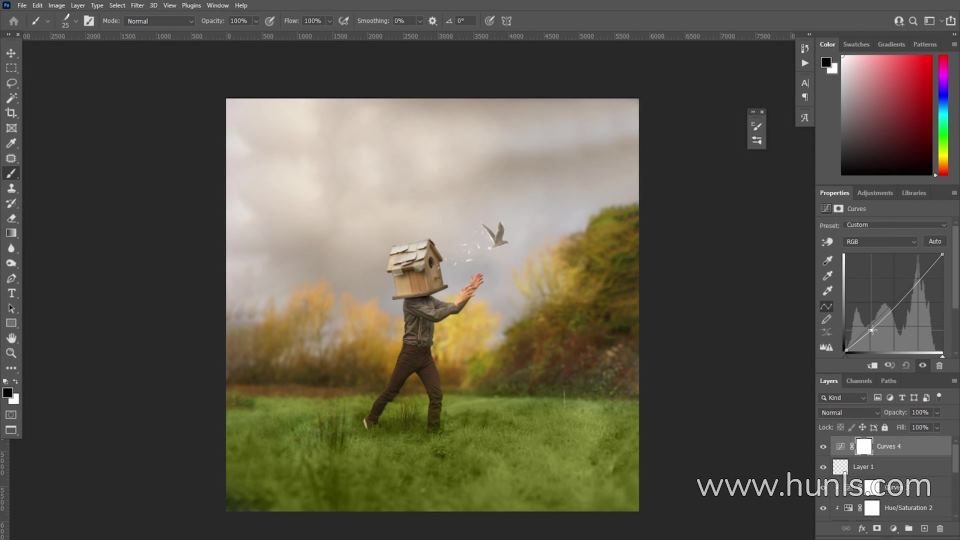
Task: Select the Lasso tool
Action: 12,83
